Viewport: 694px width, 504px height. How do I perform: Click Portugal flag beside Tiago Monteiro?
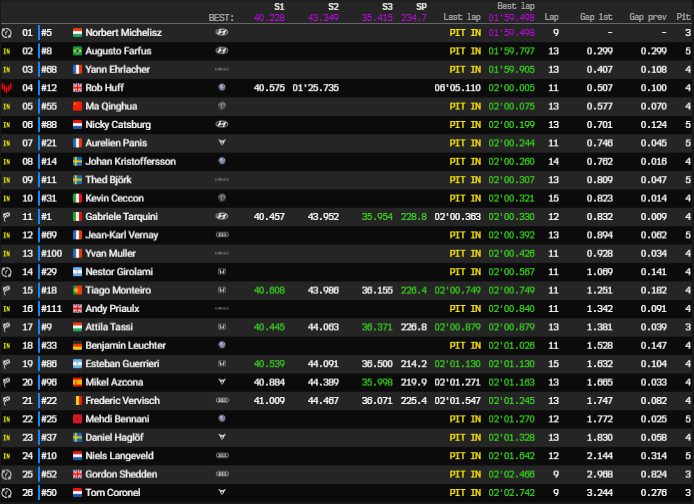pyautogui.click(x=77, y=290)
